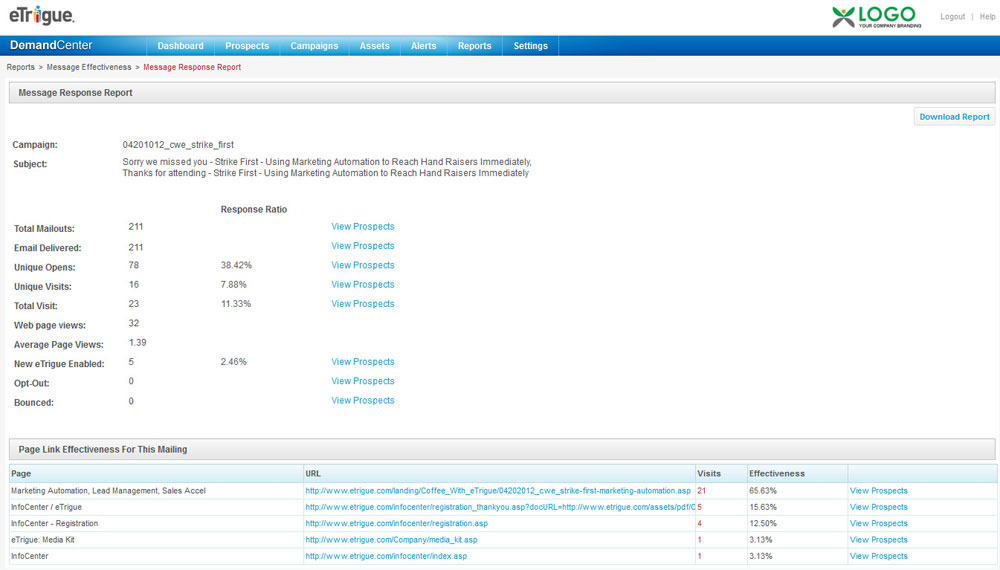View Prospects for Bounced
This screenshot has height=570, width=1000.
(x=362, y=400)
